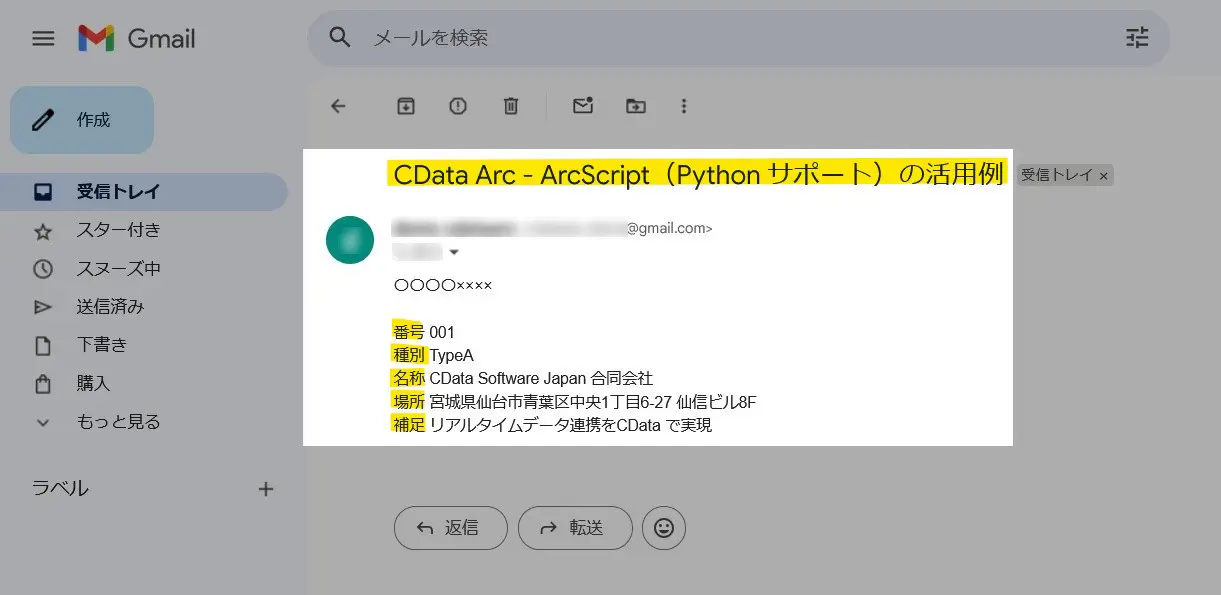Viewport: 1221px width, 595px height.
Task: Click the email subject CData Arc - ArcScript
Action: tap(697, 174)
